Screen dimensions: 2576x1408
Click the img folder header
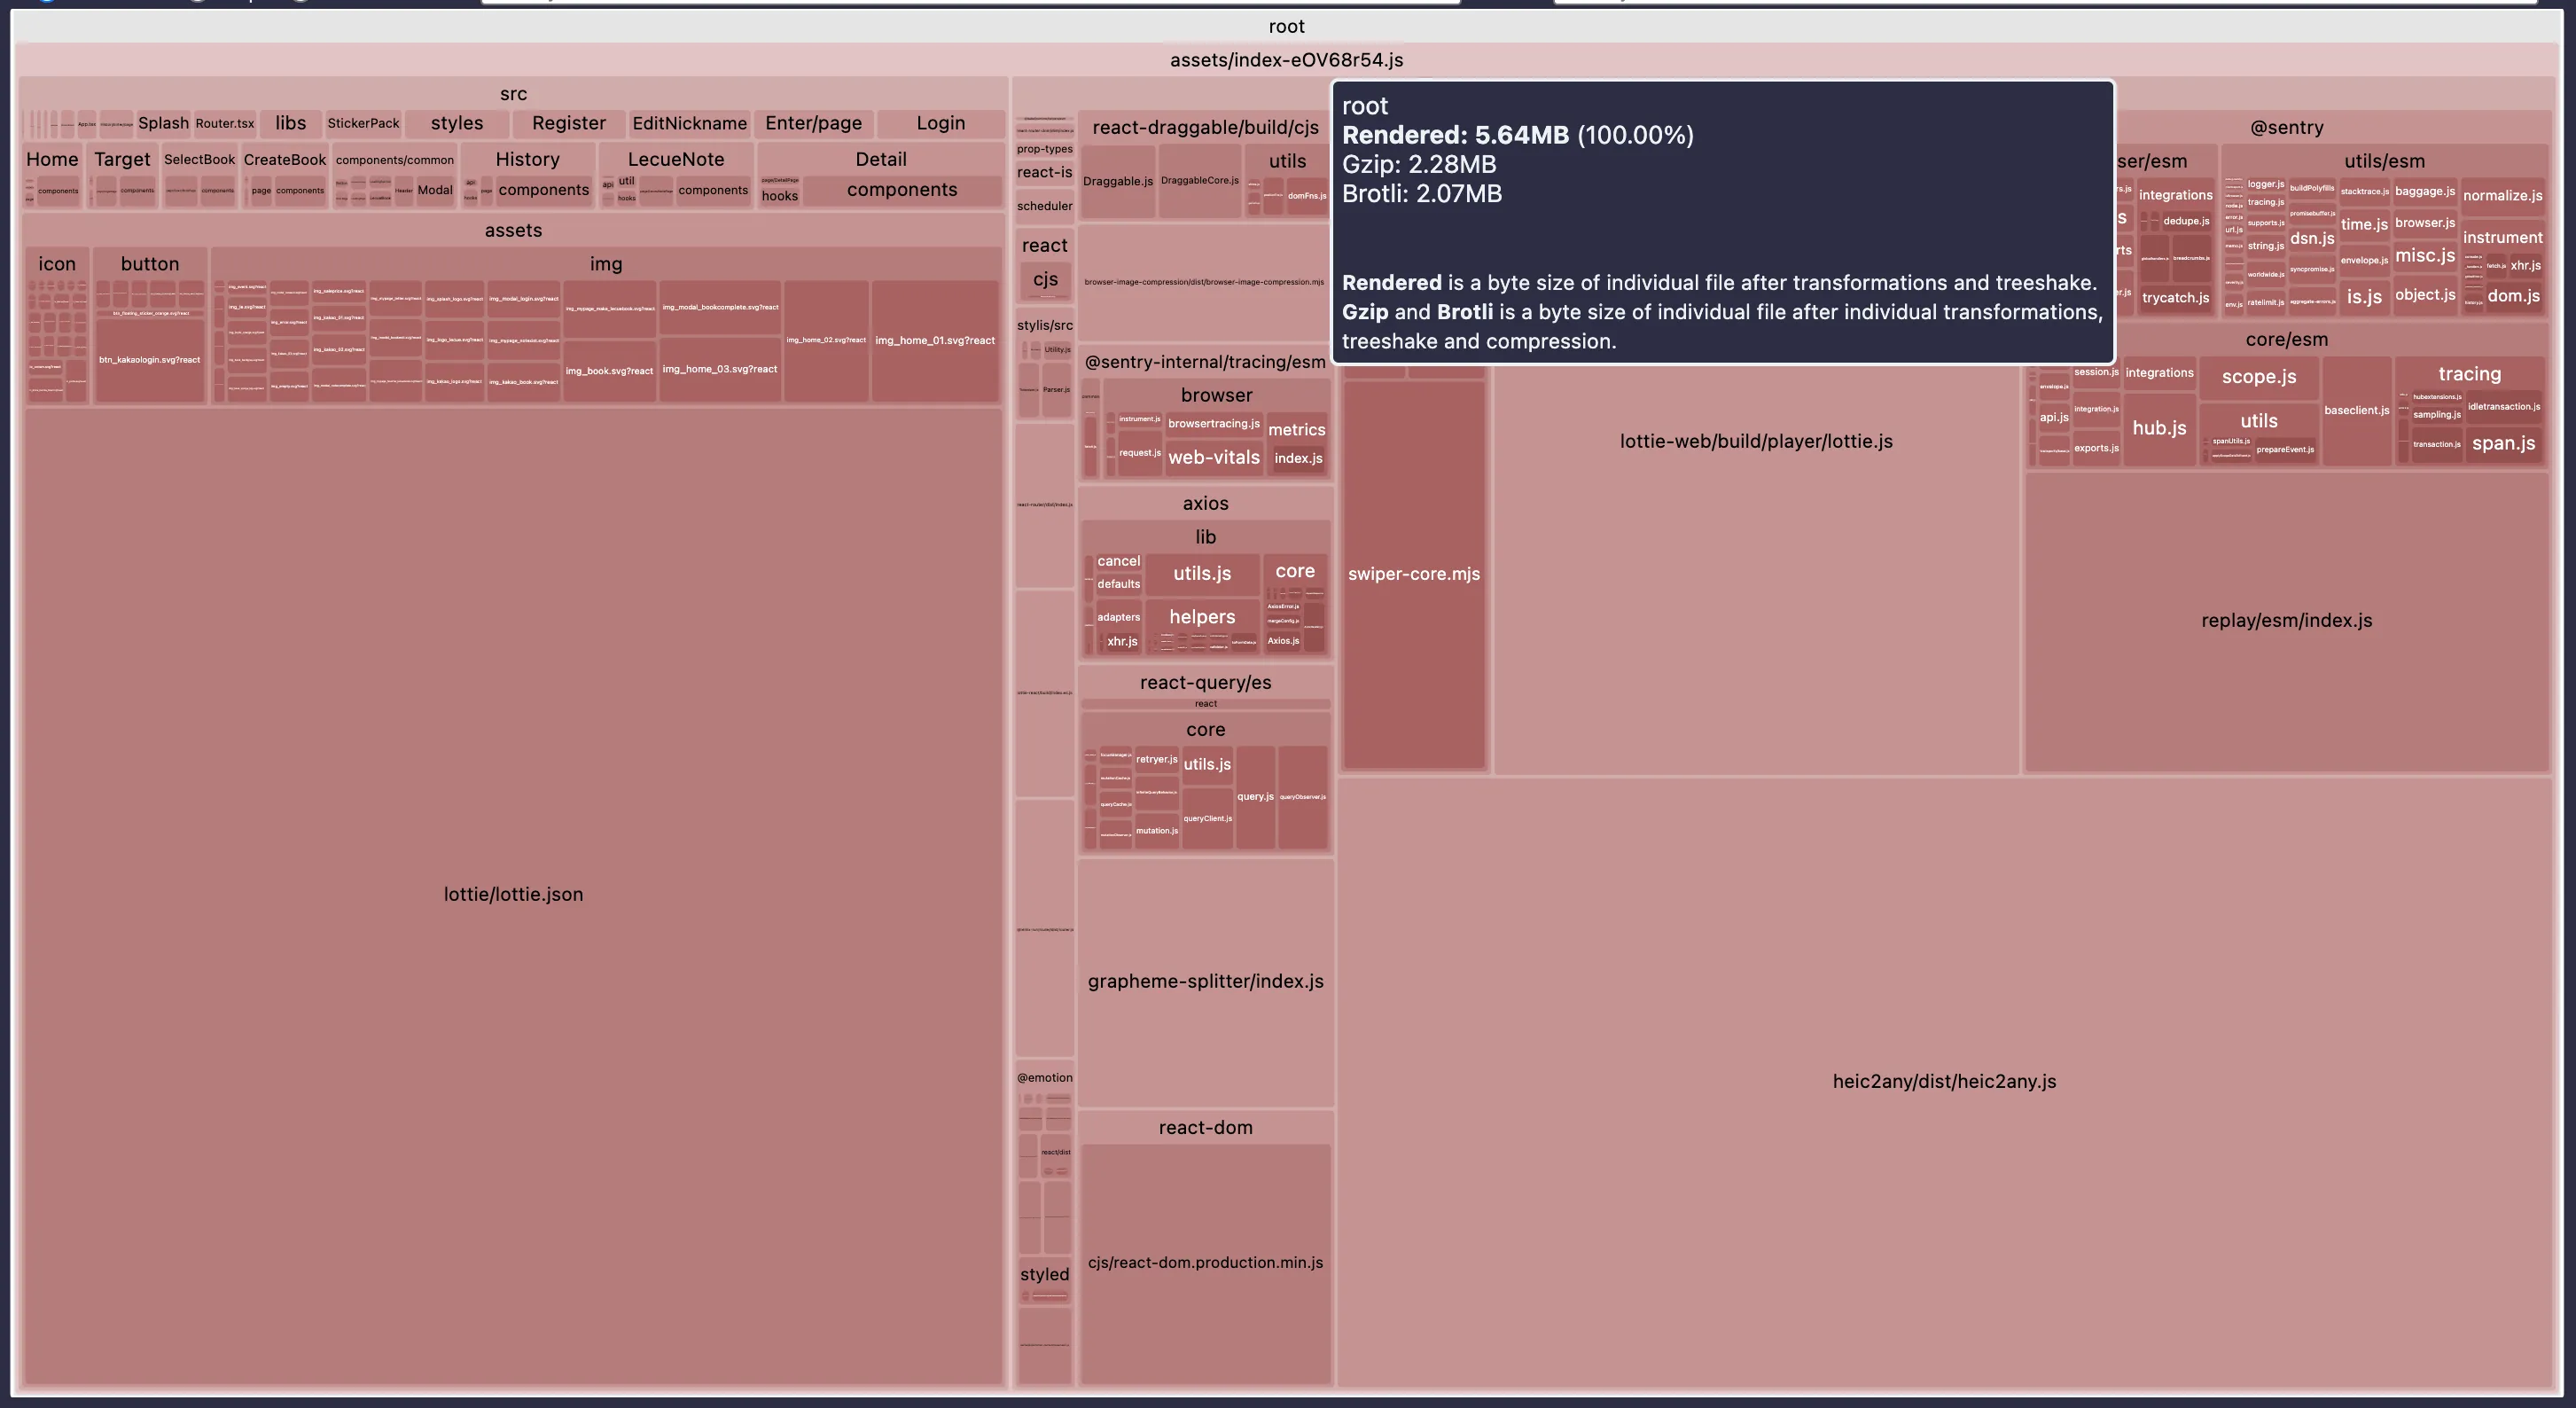click(x=606, y=264)
